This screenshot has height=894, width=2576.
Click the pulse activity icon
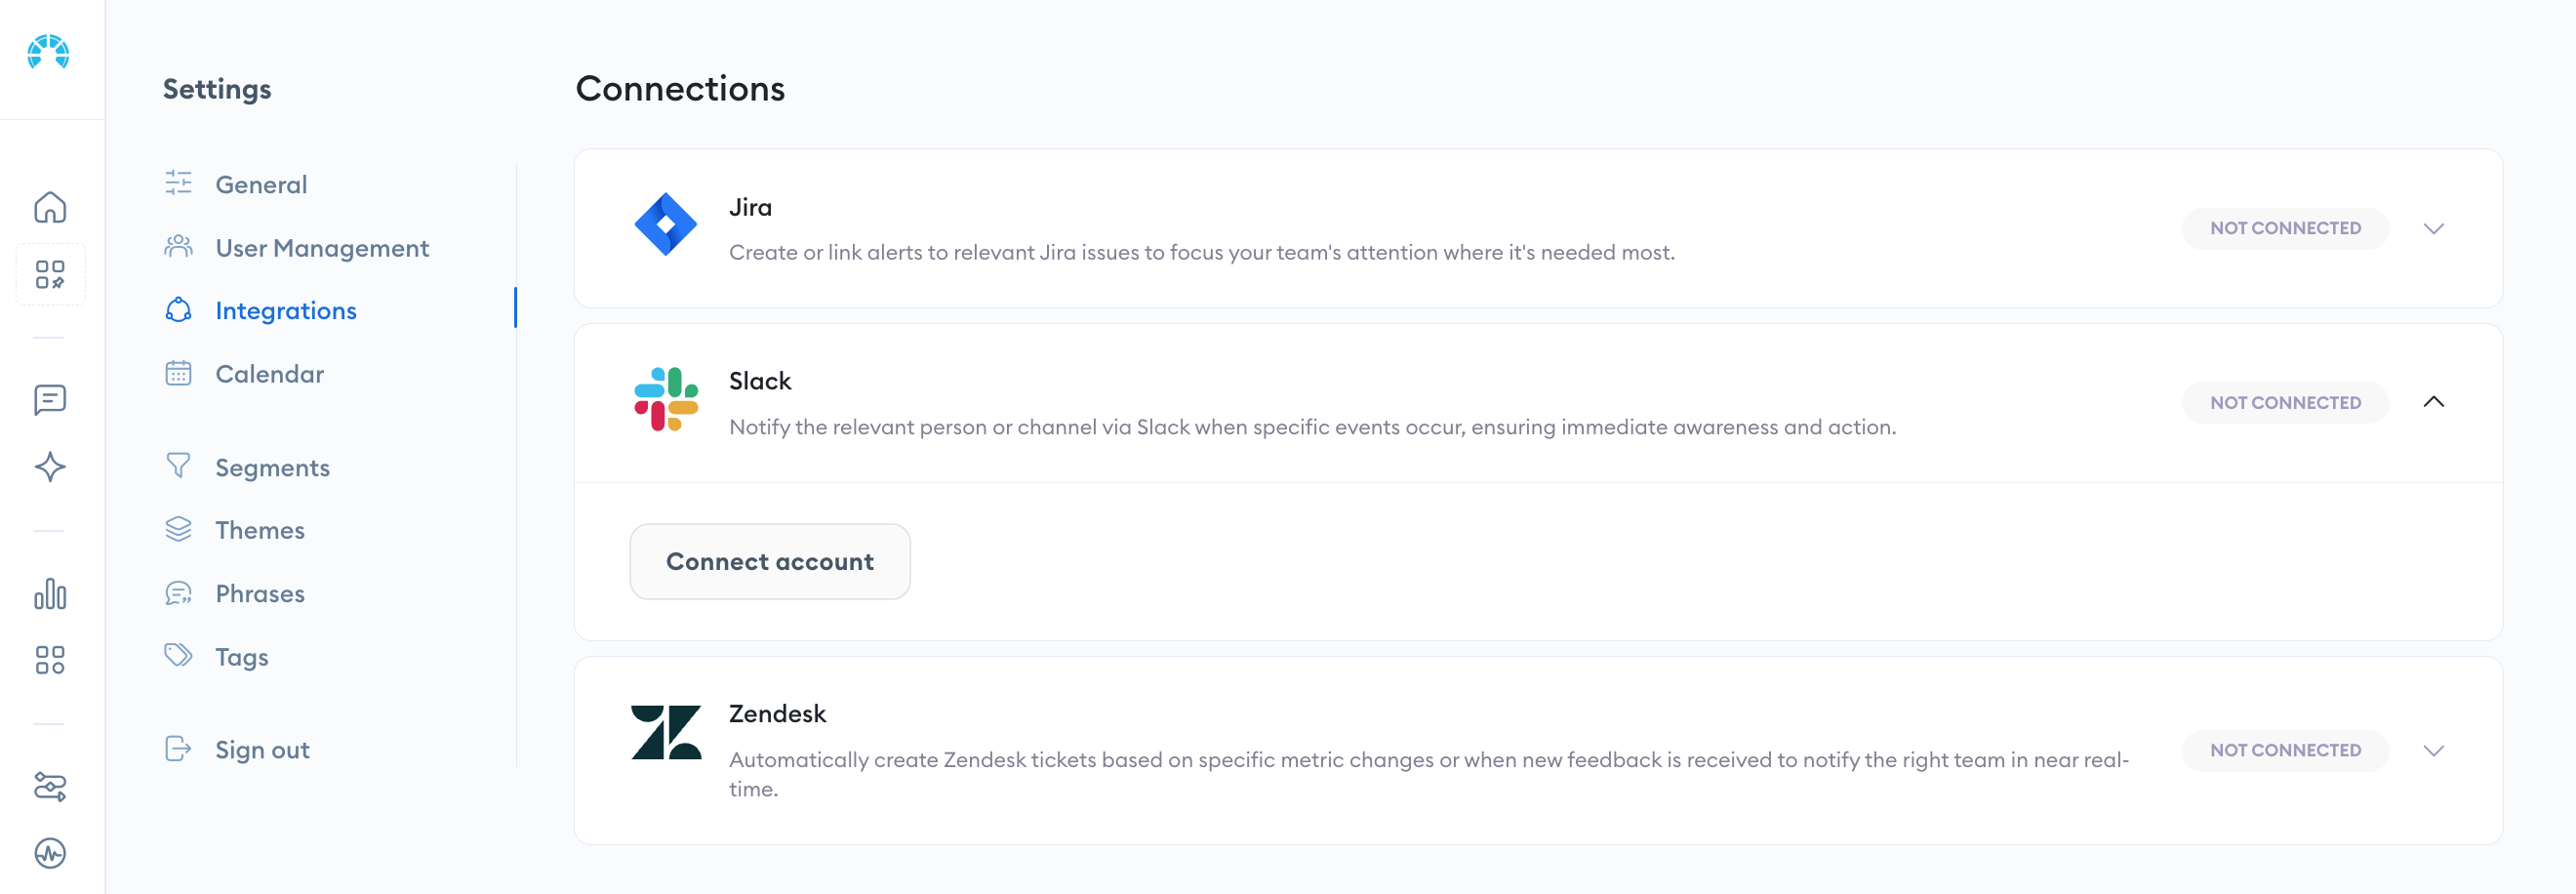point(50,853)
